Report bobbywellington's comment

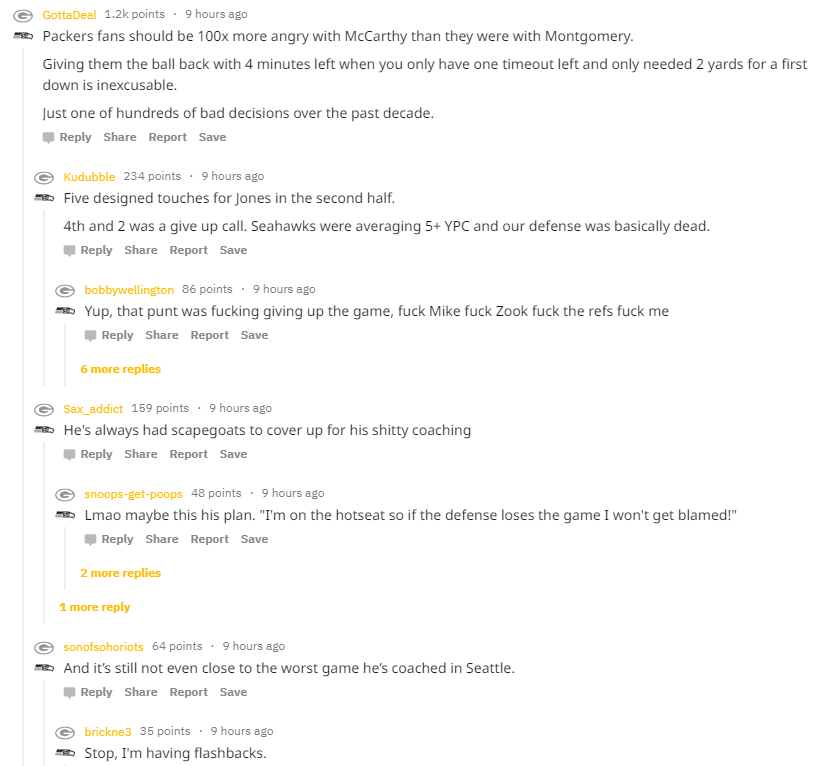(x=209, y=335)
